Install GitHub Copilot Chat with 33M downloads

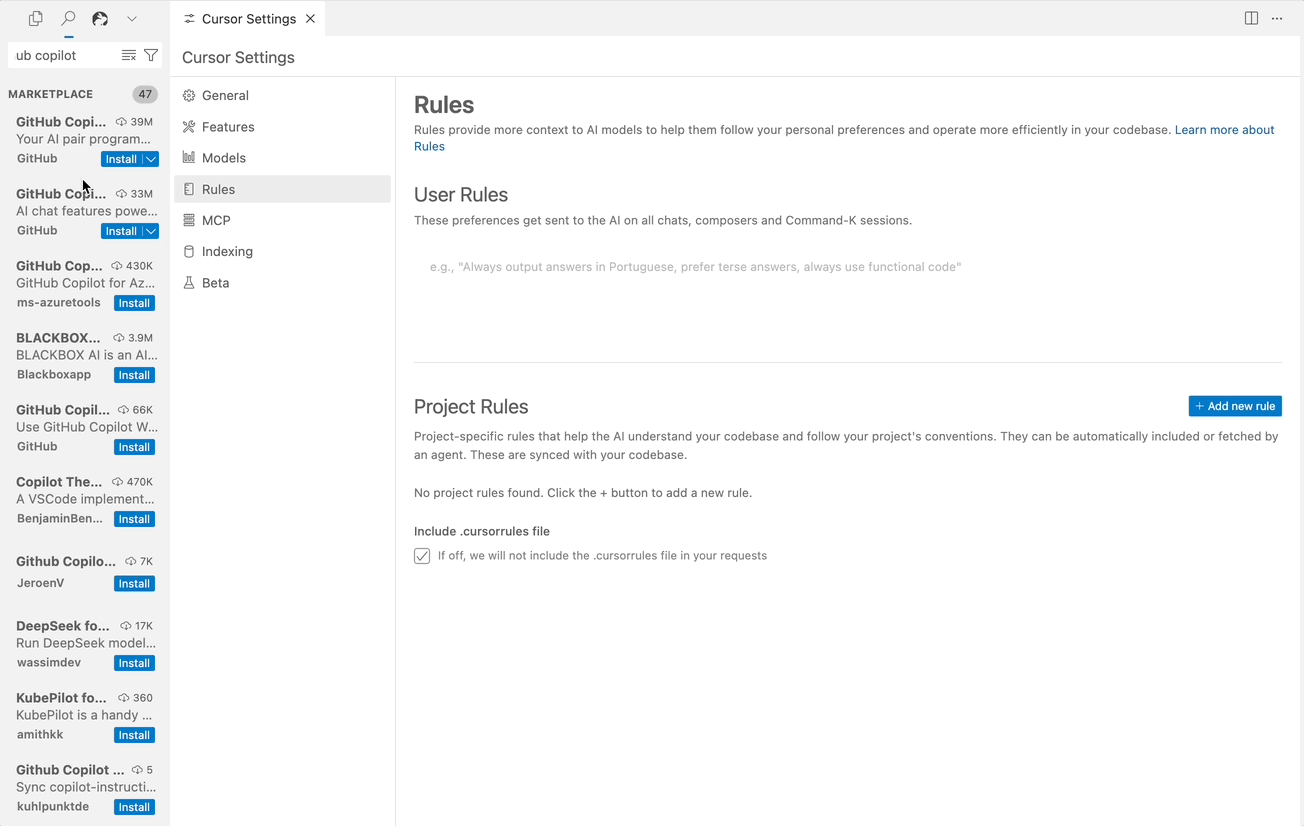click(121, 231)
